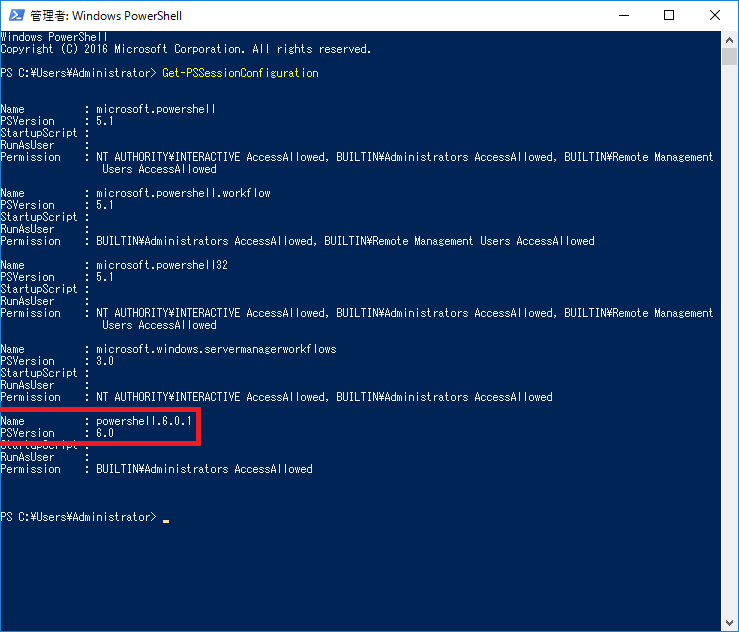
Task: Close the PowerShell window
Action: pos(714,16)
